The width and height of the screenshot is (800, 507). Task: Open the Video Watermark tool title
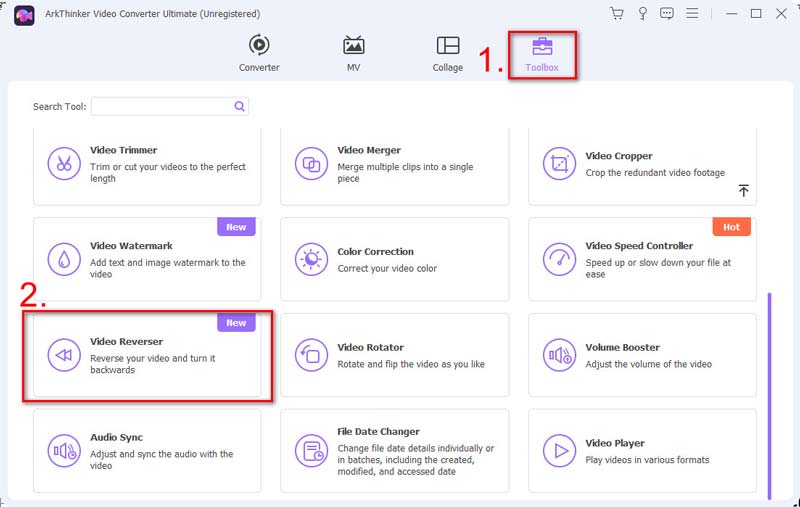pos(131,246)
